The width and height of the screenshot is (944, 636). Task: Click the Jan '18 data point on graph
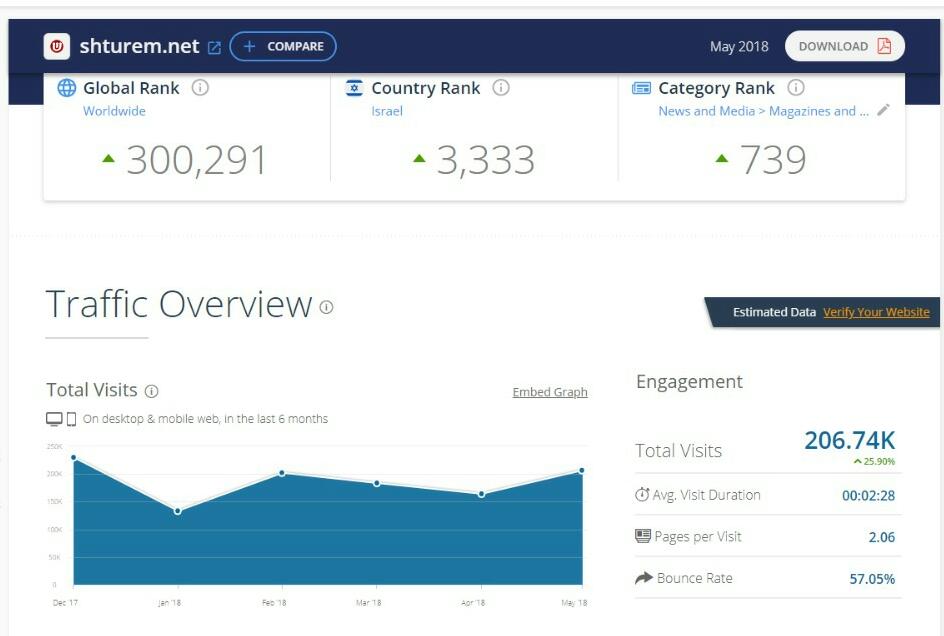[178, 511]
